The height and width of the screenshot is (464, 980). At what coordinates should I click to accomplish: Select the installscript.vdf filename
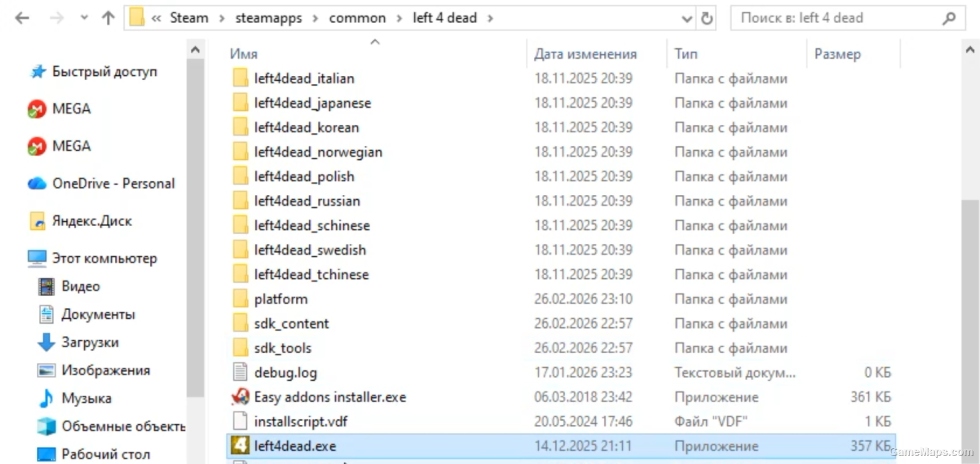click(x=299, y=421)
